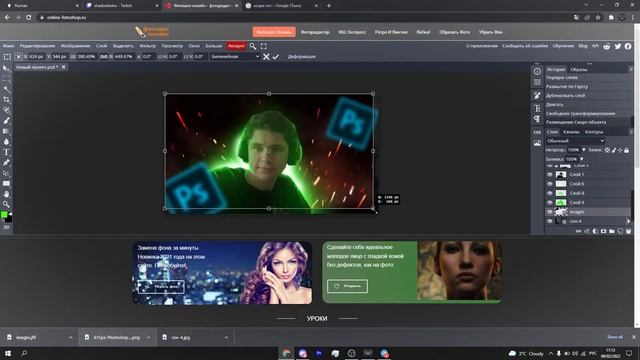
Task: Click the search magnifier in menu bar
Action: coord(253,46)
